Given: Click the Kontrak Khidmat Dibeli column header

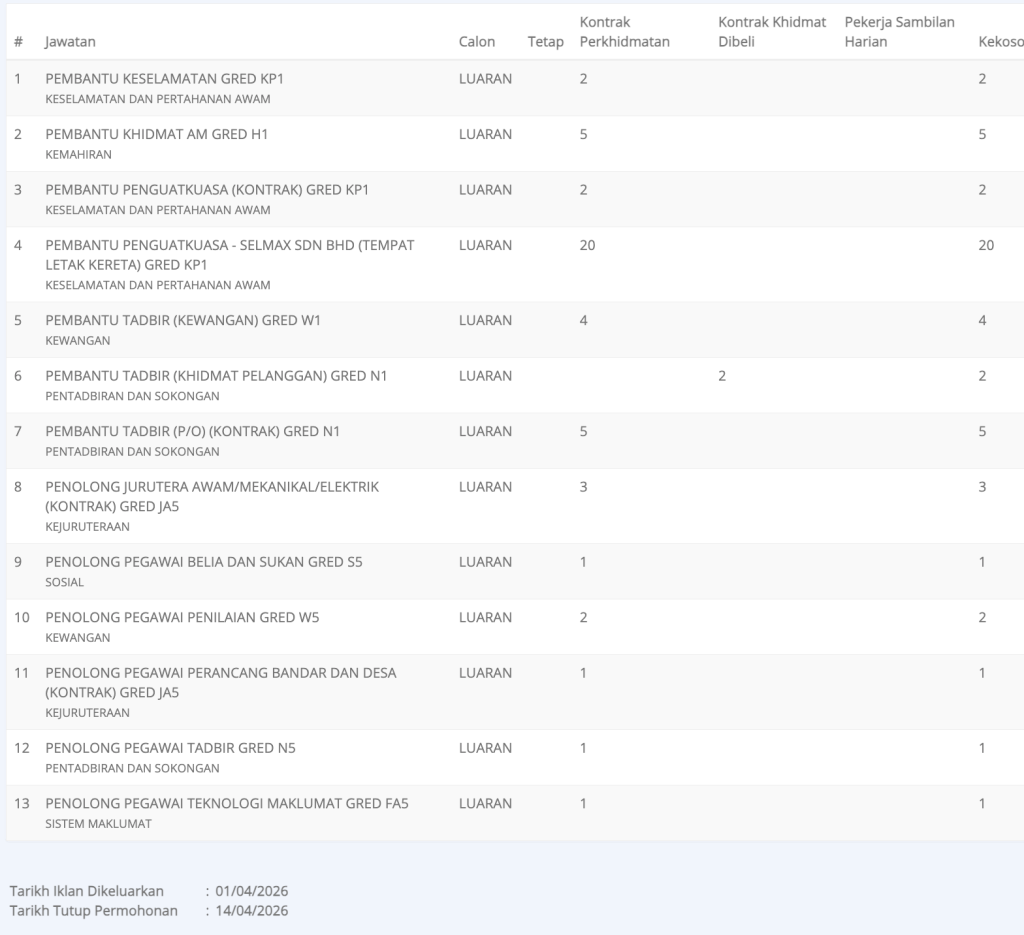Looking at the screenshot, I should tap(772, 32).
